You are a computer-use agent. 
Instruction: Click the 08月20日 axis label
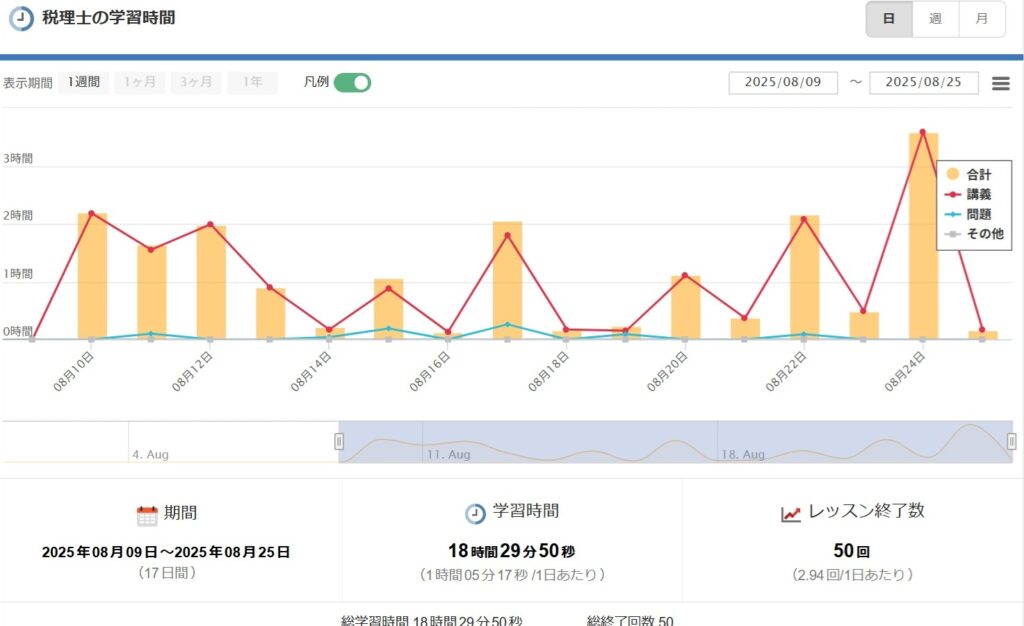point(667,371)
